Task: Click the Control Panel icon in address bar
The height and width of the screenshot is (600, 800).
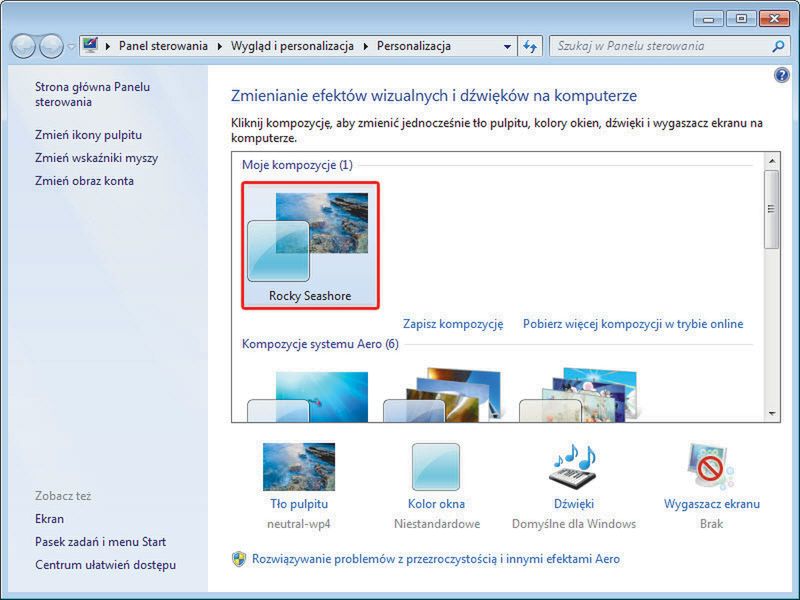Action: [x=90, y=45]
